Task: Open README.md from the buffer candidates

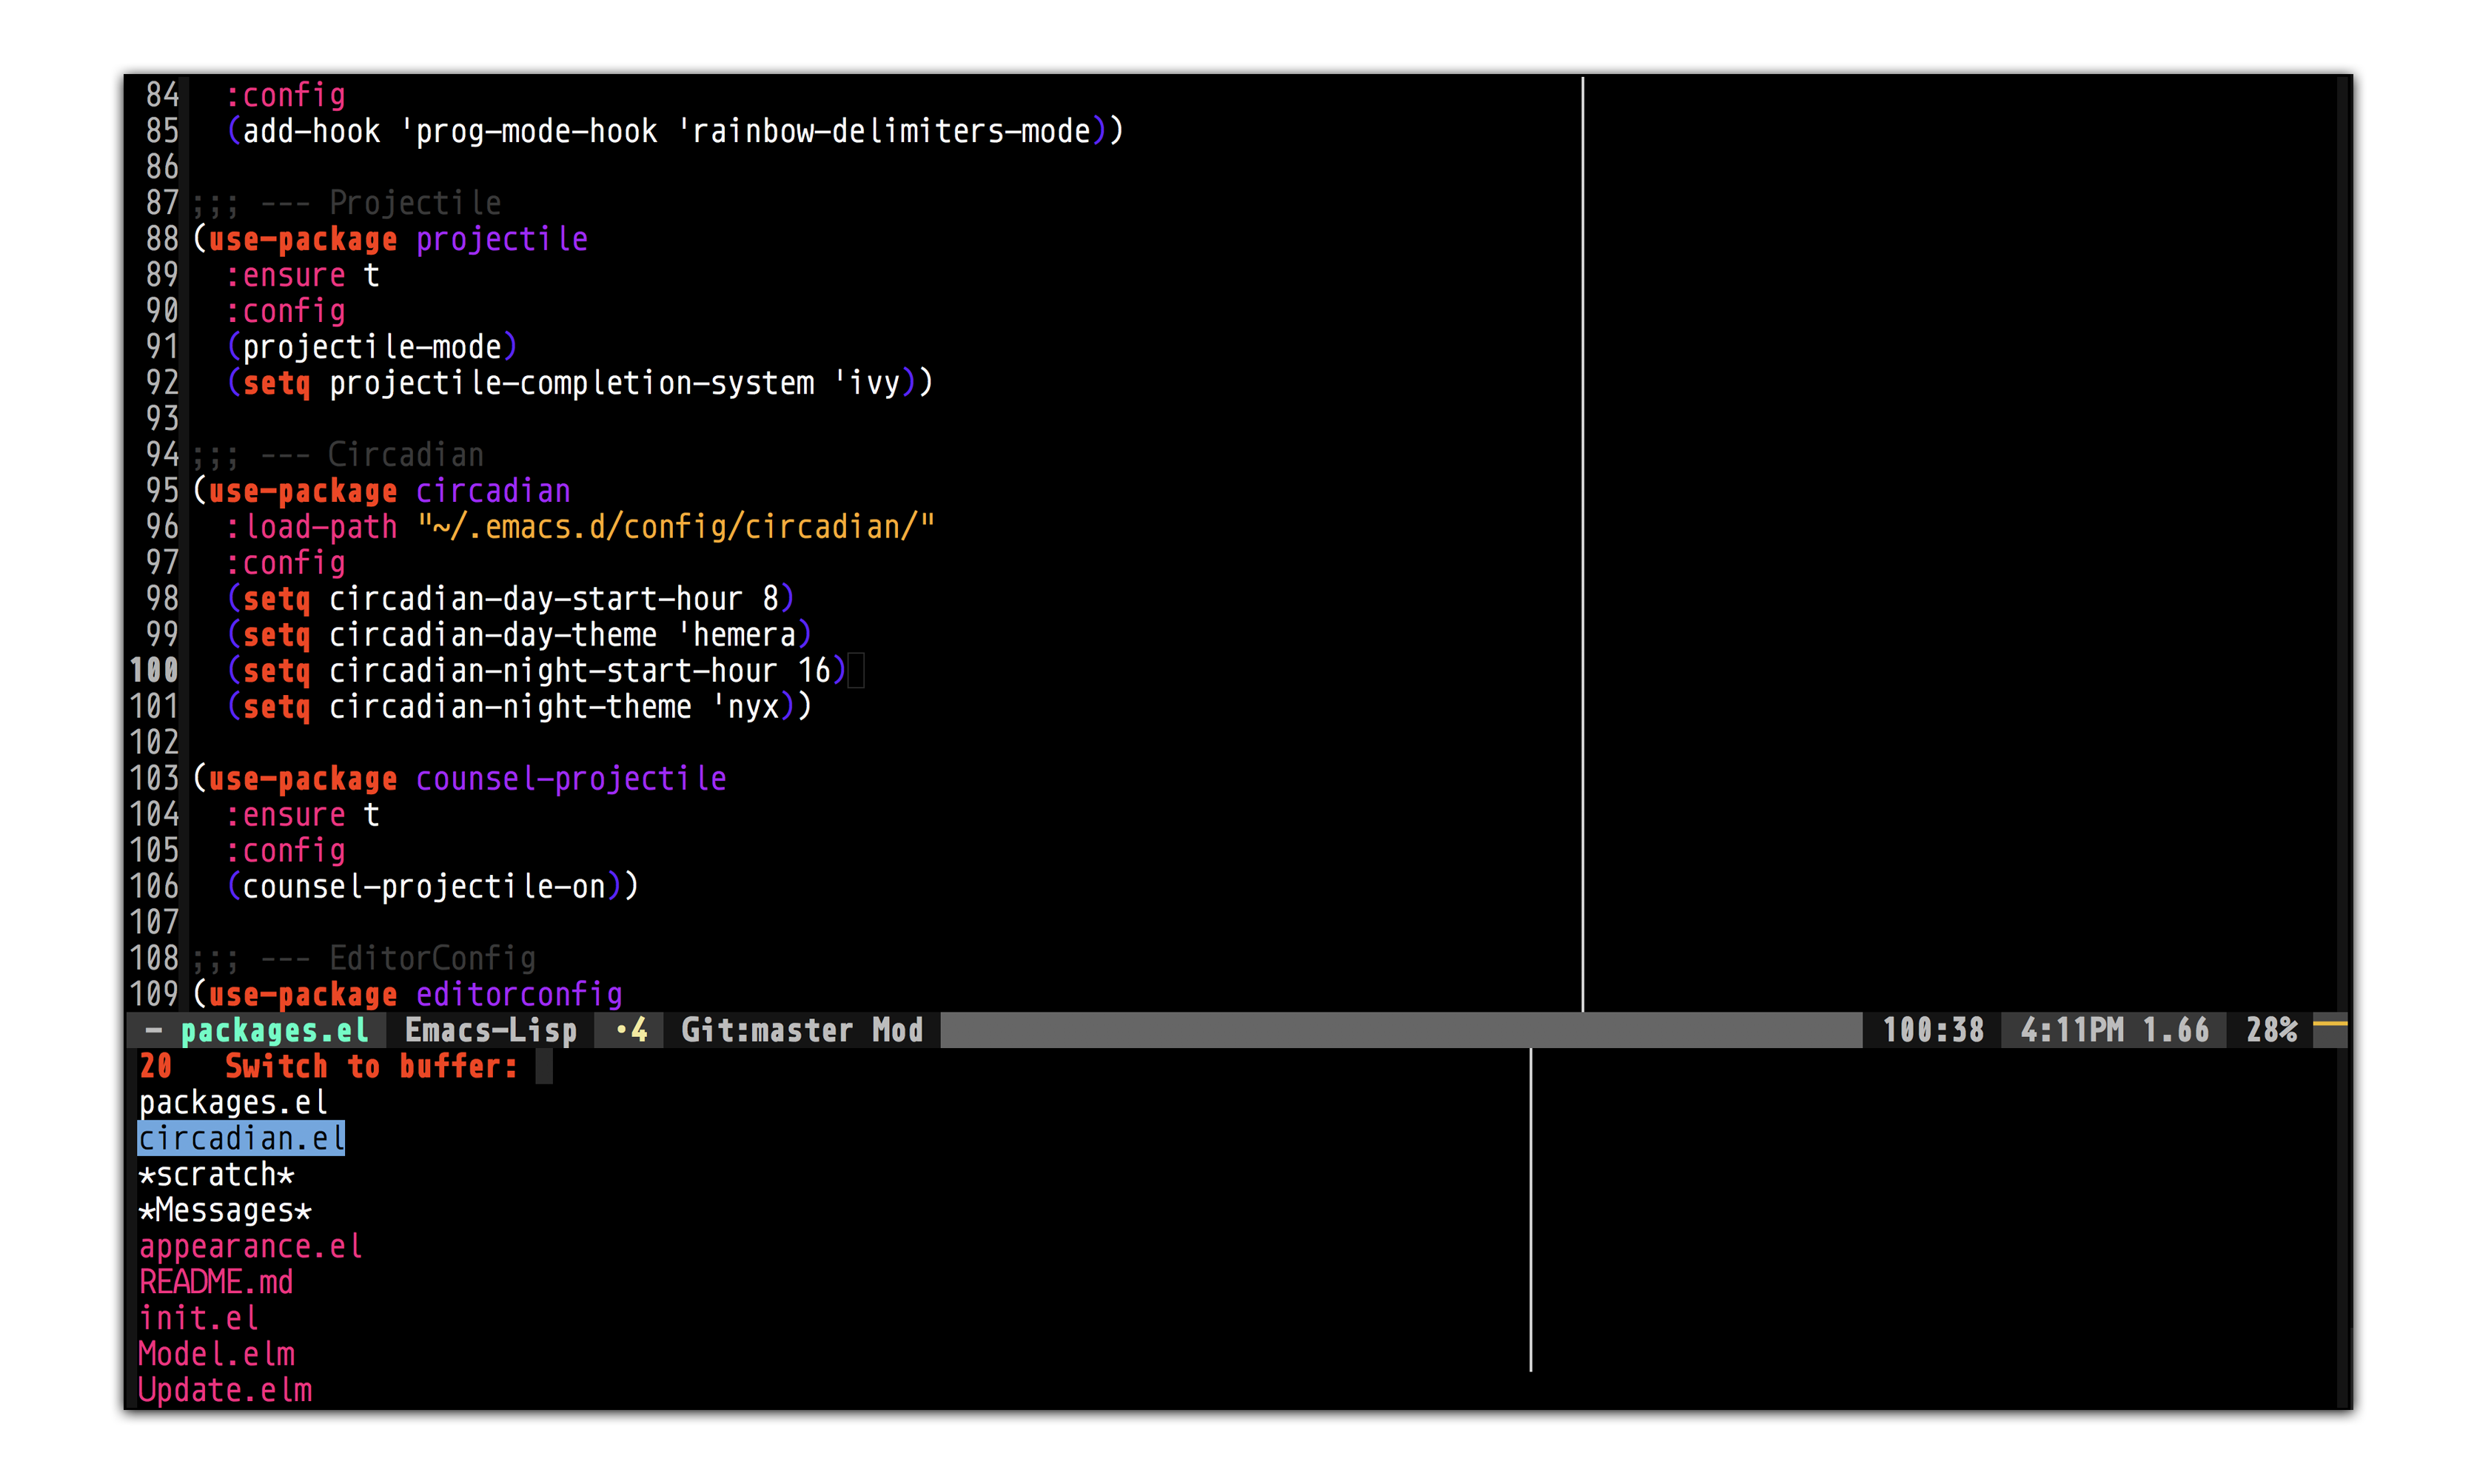Action: tap(216, 1282)
